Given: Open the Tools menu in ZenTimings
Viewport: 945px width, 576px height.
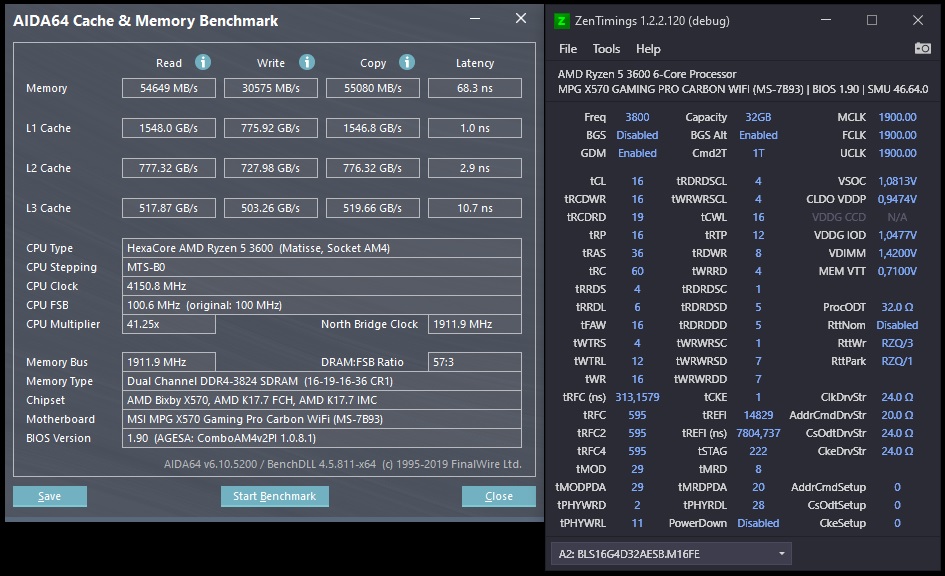Looking at the screenshot, I should pyautogui.click(x=606, y=49).
